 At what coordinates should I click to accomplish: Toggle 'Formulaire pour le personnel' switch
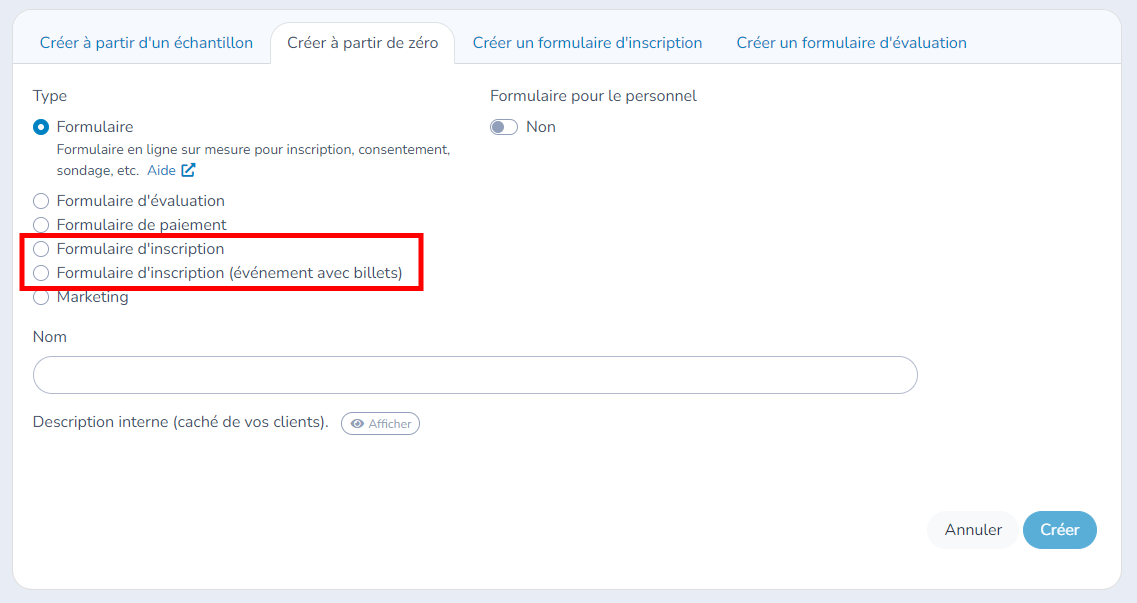click(504, 127)
